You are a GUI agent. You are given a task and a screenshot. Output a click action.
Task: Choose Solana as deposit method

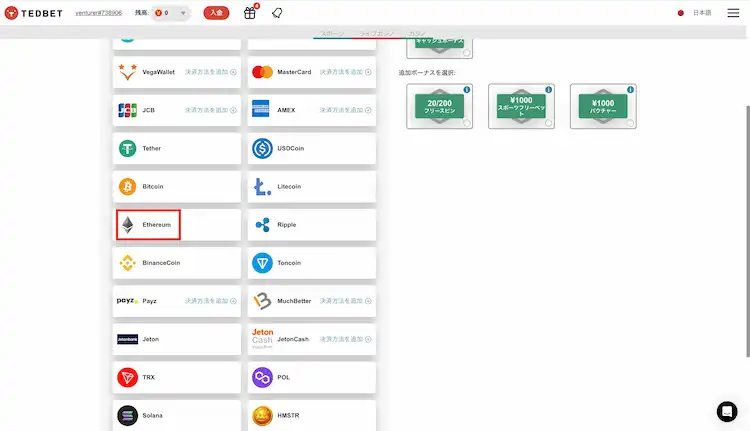pyautogui.click(x=176, y=415)
